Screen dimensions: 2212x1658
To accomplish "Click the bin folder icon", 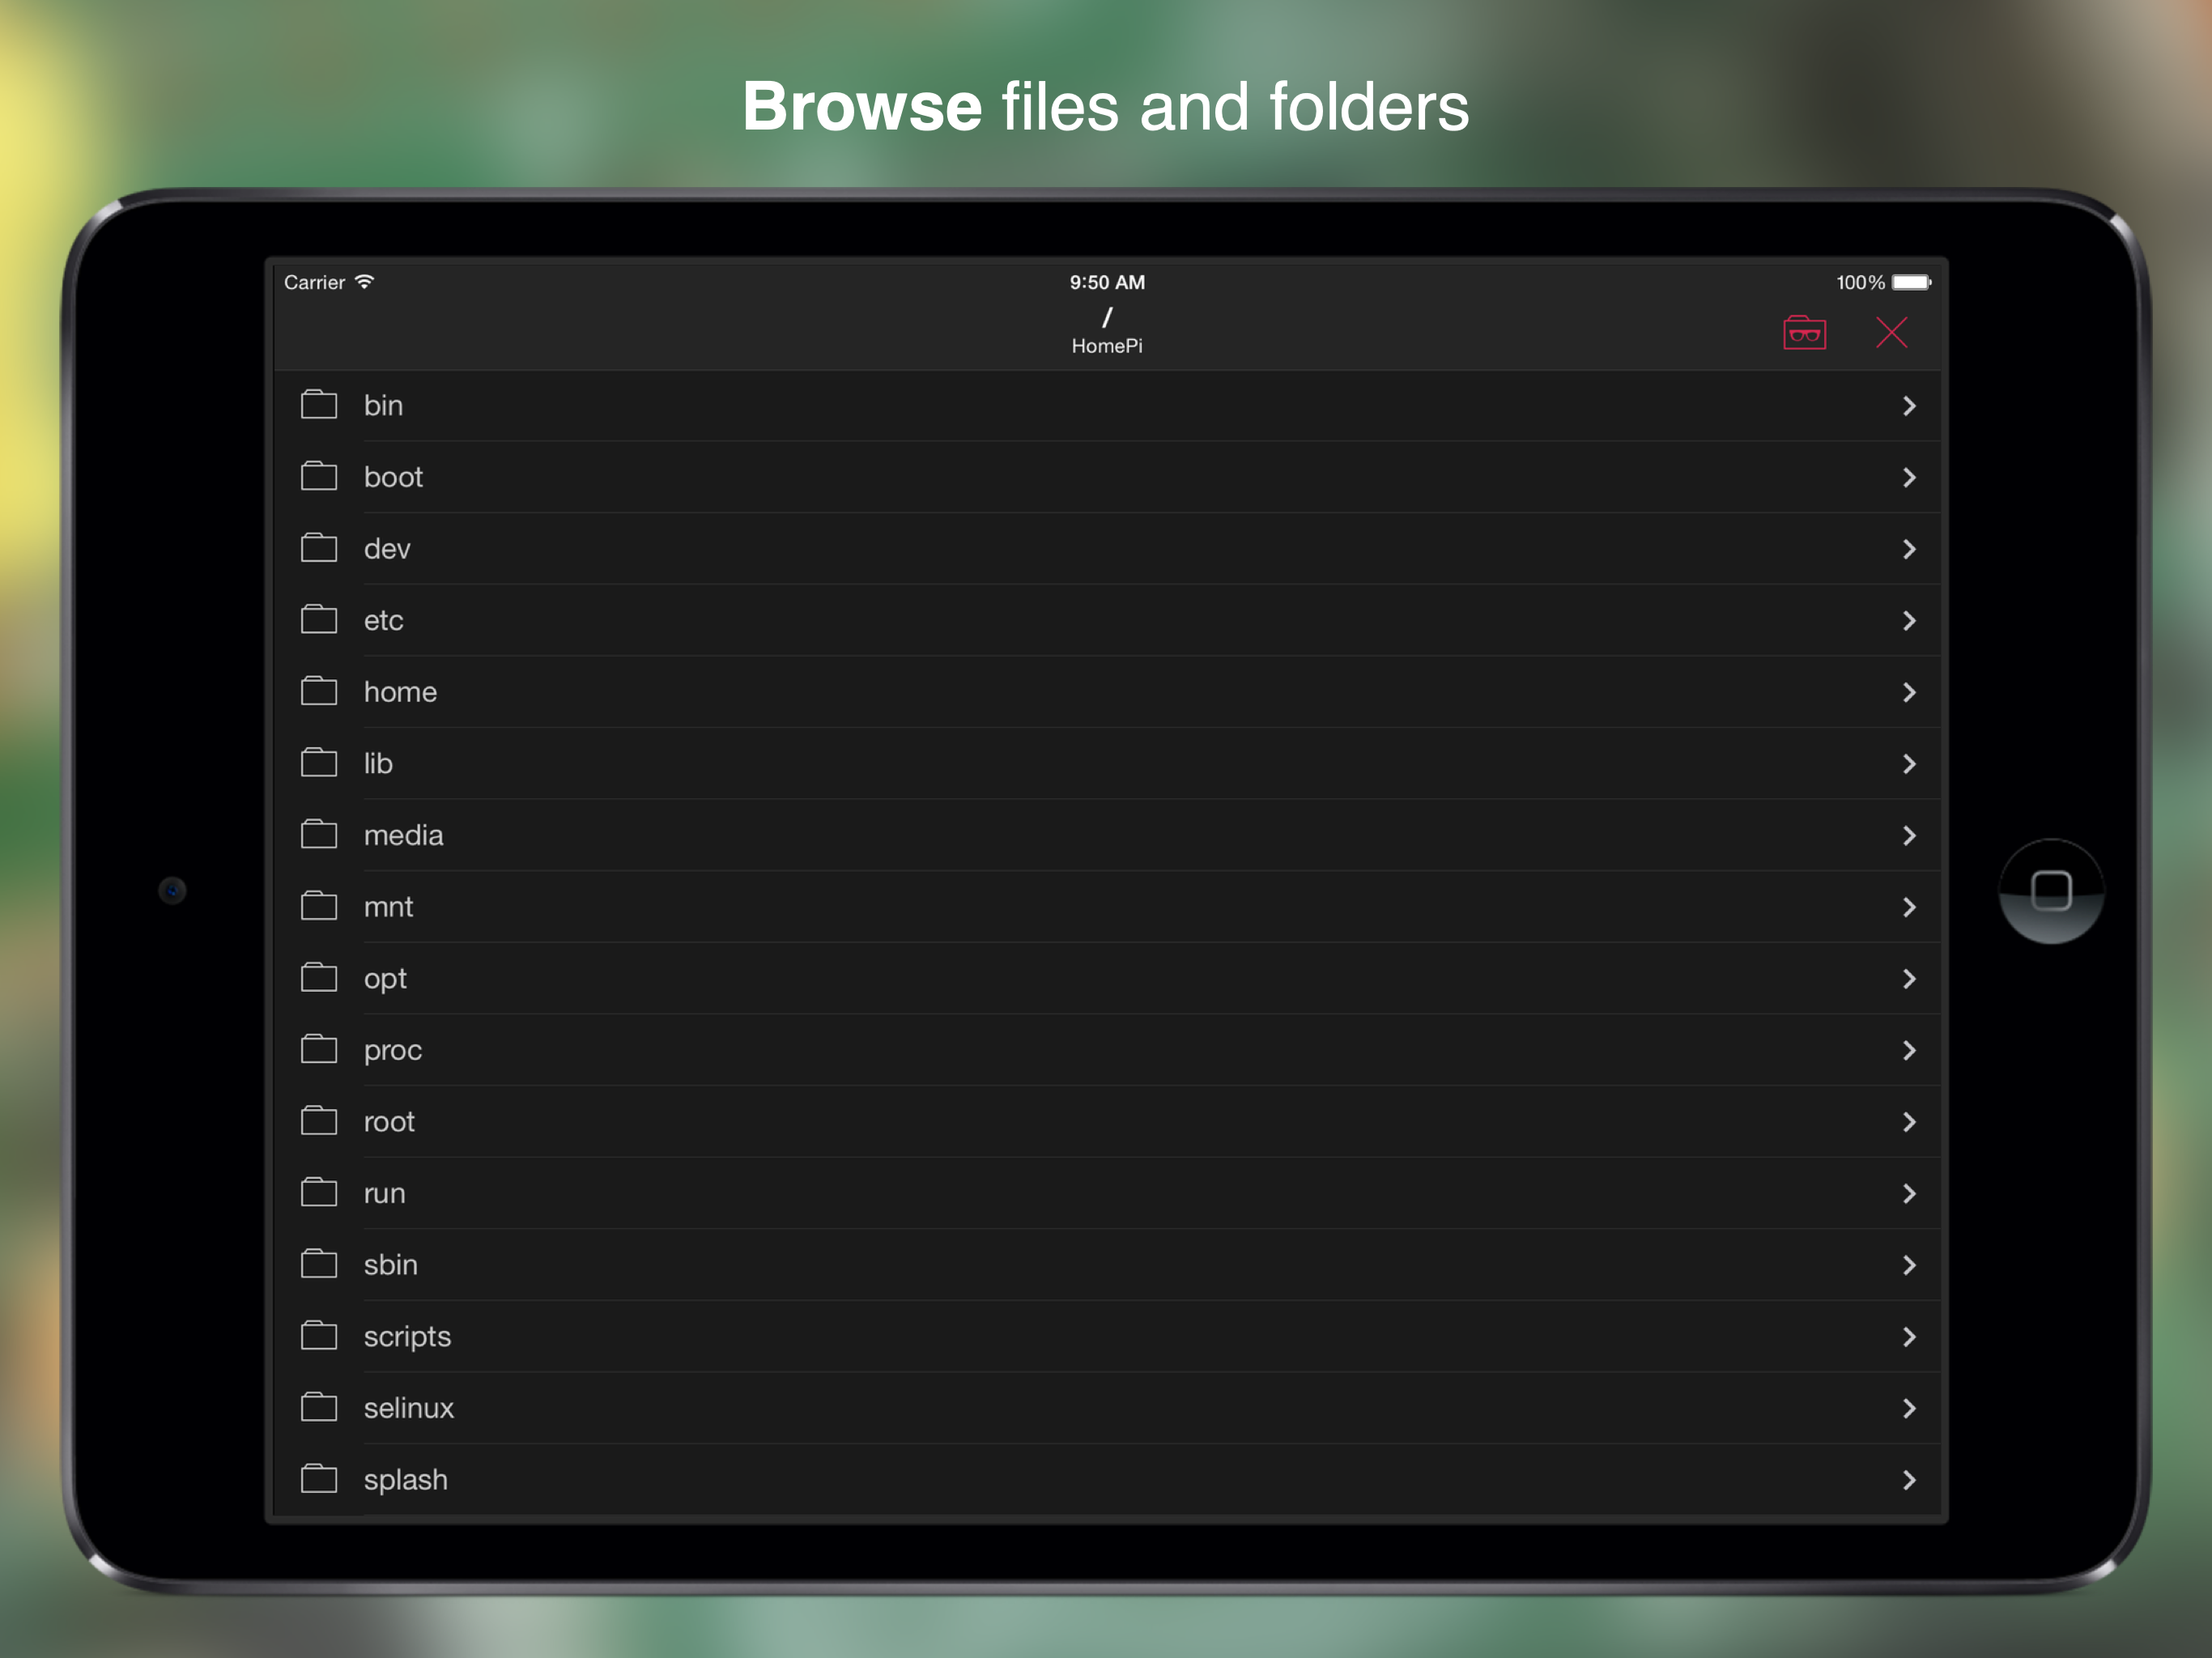I will pyautogui.click(x=319, y=405).
